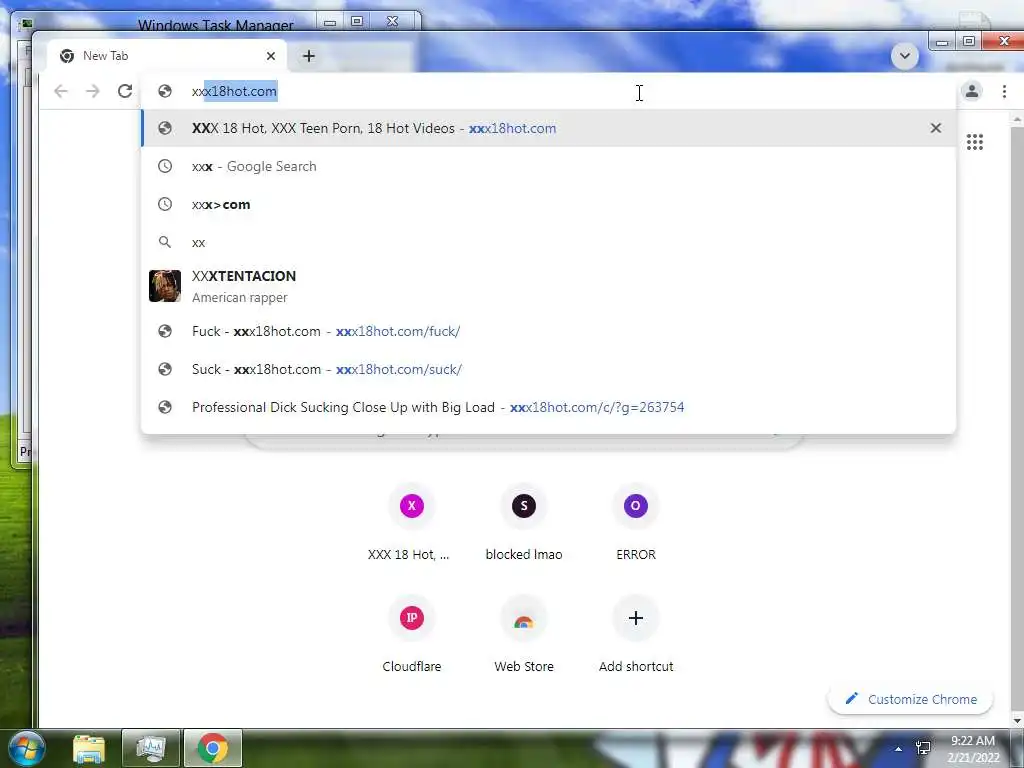Viewport: 1024px width, 768px height.
Task: Click the forward navigation arrow
Action: click(93, 91)
